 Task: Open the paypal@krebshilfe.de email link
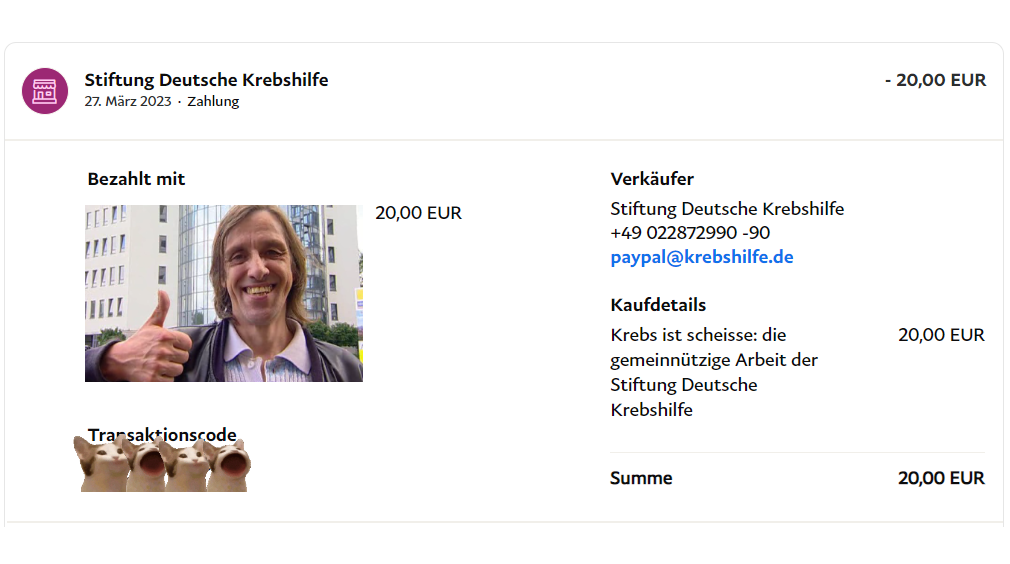pos(701,257)
